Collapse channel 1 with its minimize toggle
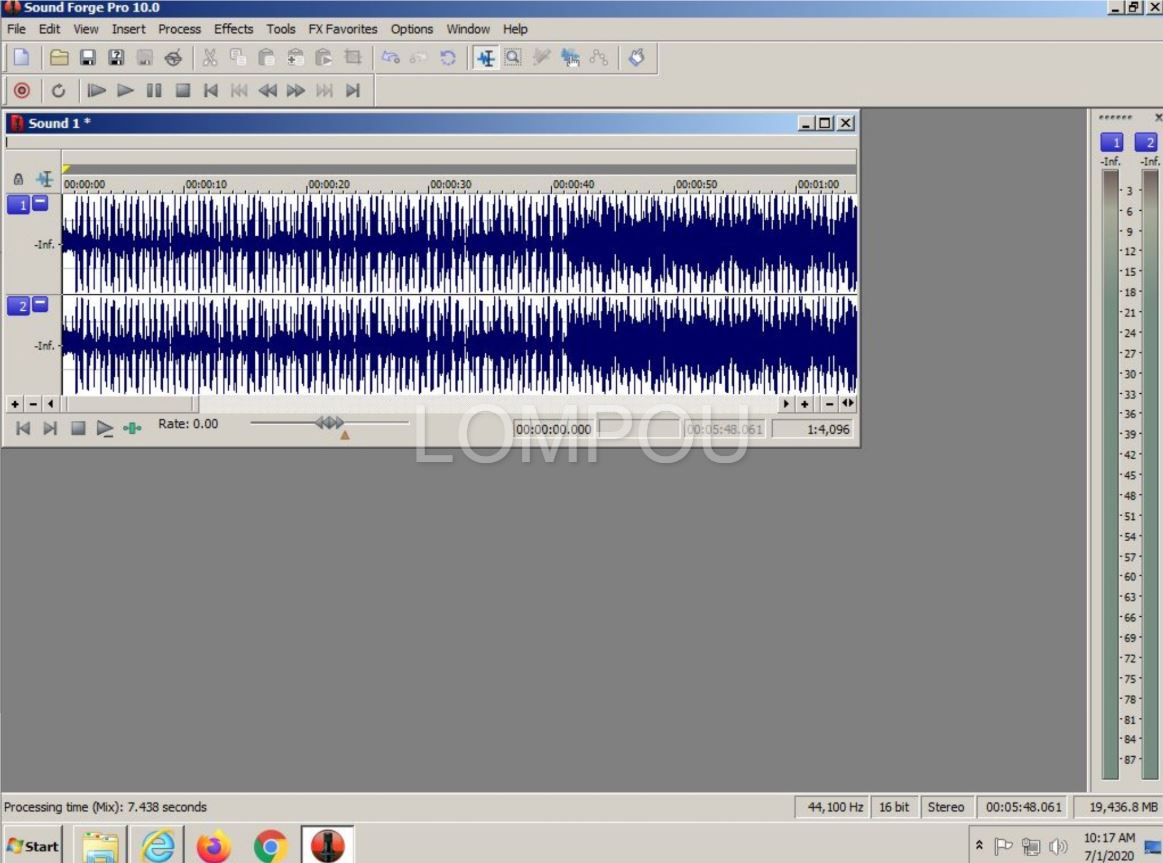This screenshot has width=1163, height=863. (39, 203)
